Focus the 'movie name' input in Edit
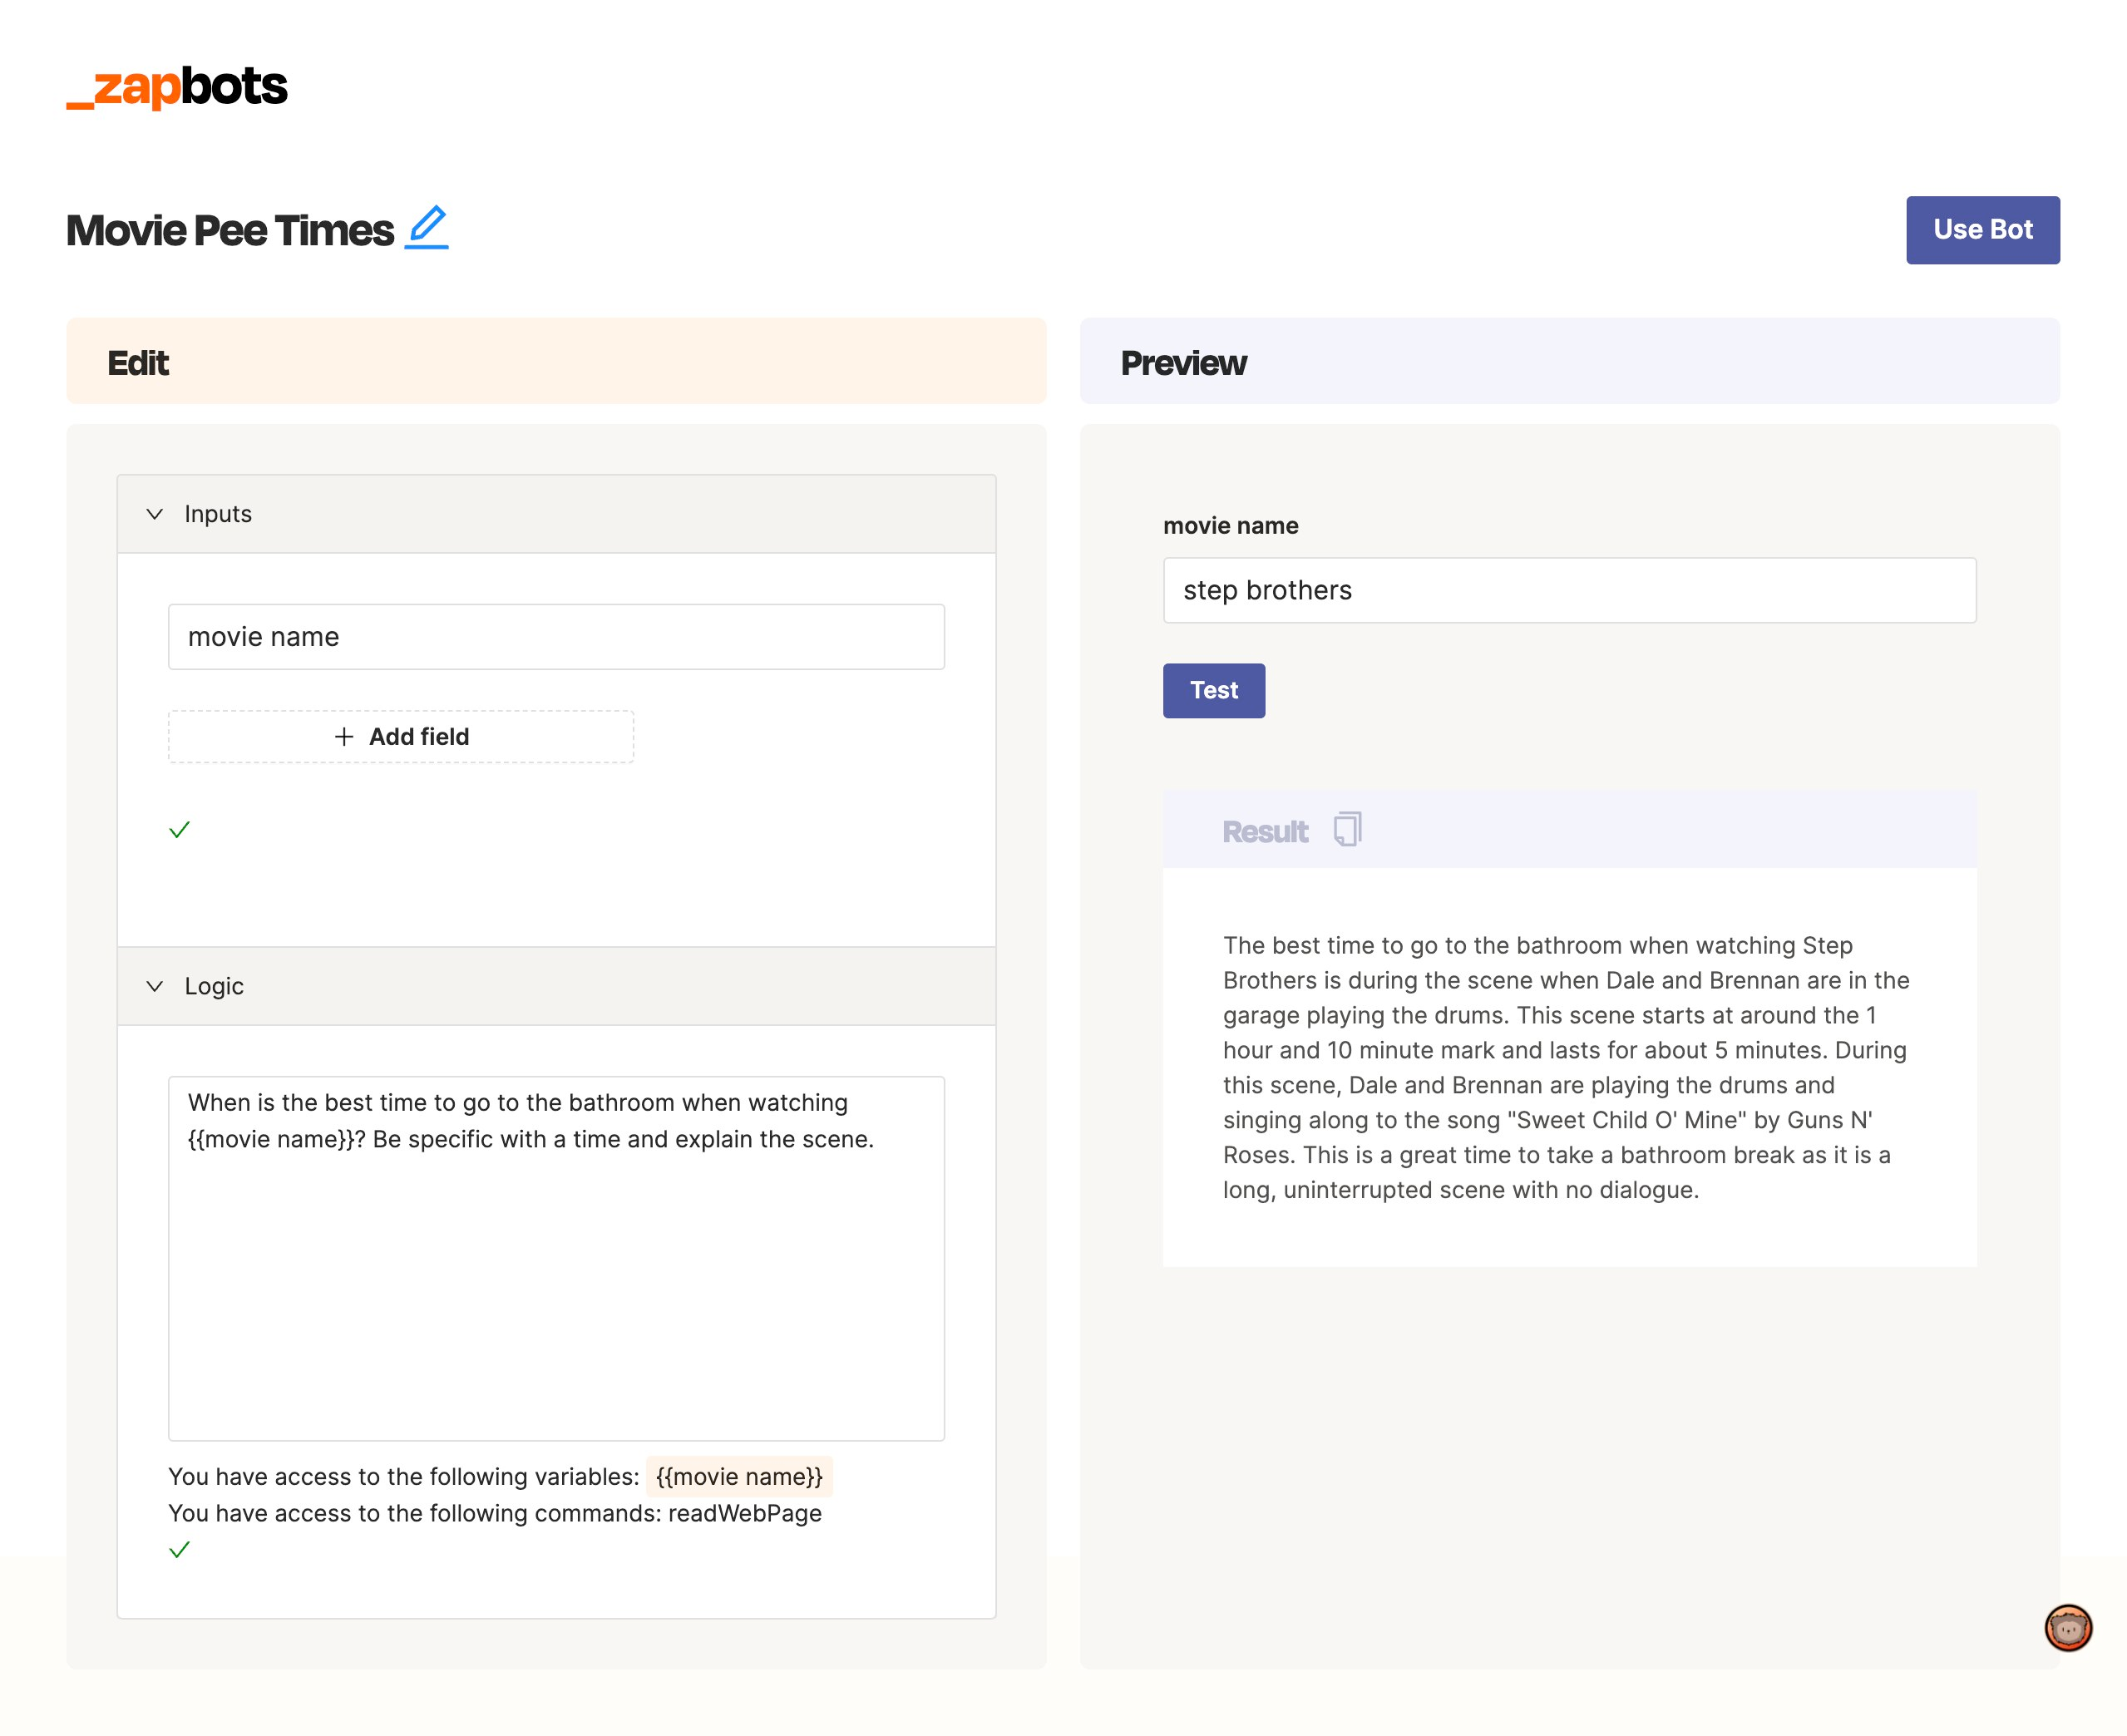Viewport: 2127px width, 1736px height. [x=556, y=637]
